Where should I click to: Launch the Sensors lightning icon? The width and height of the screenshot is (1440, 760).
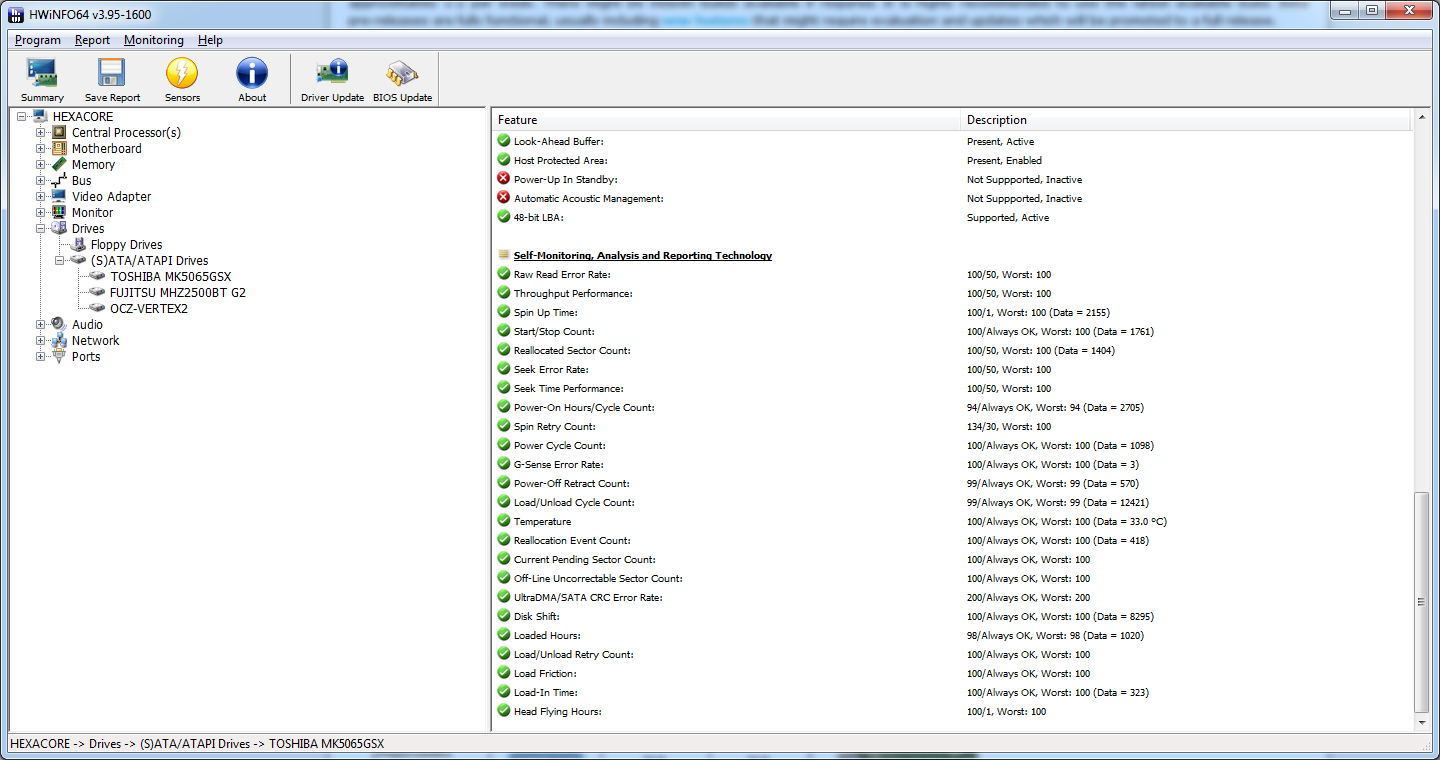click(182, 72)
